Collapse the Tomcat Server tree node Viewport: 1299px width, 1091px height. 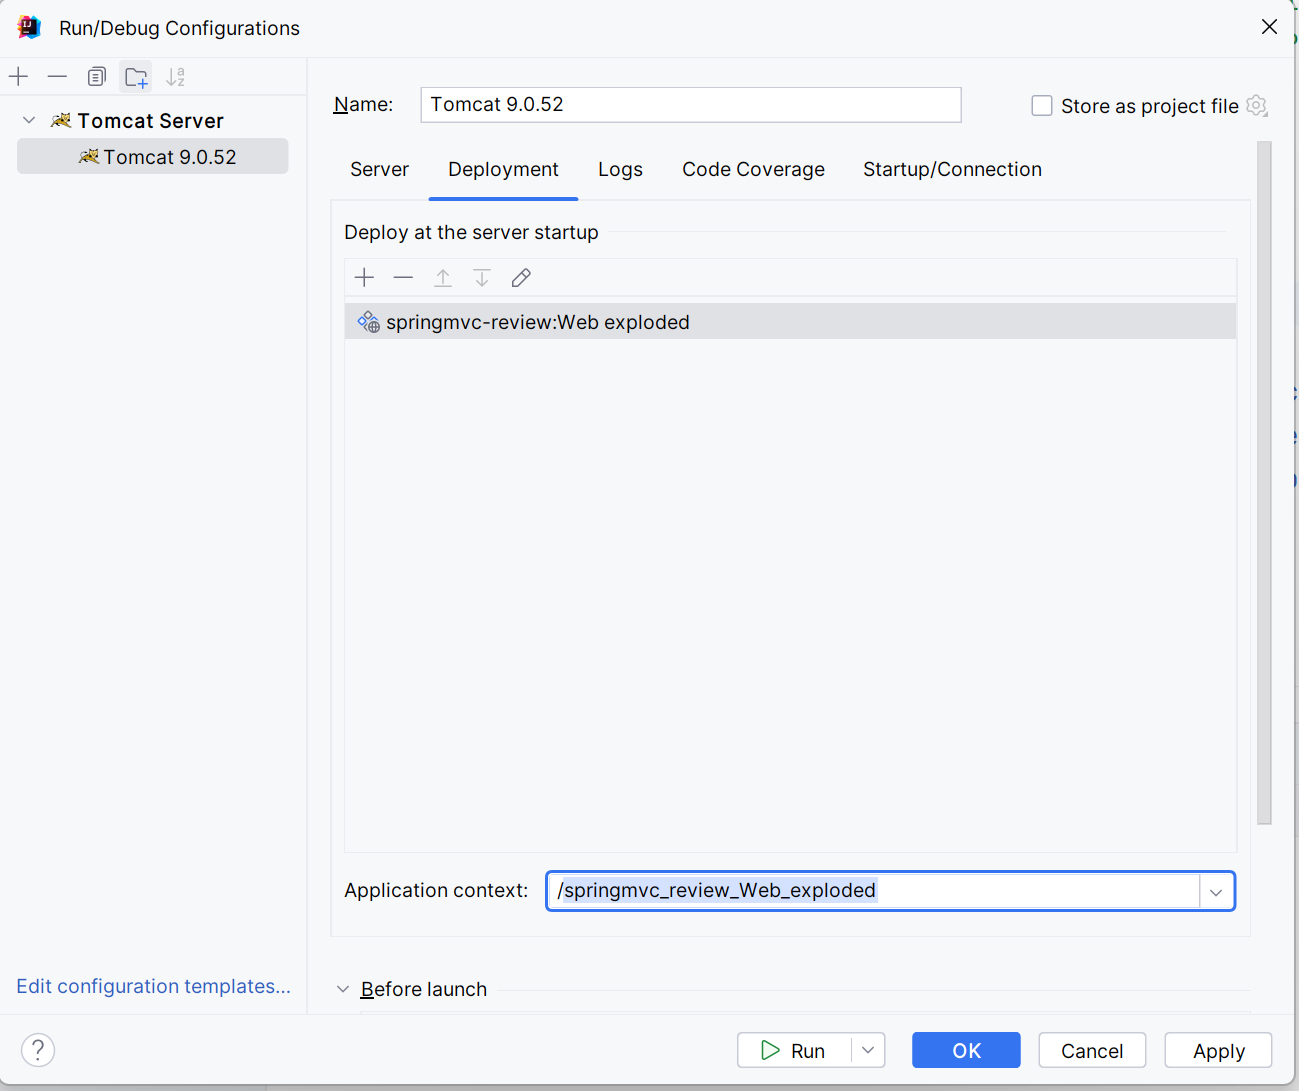coord(29,120)
